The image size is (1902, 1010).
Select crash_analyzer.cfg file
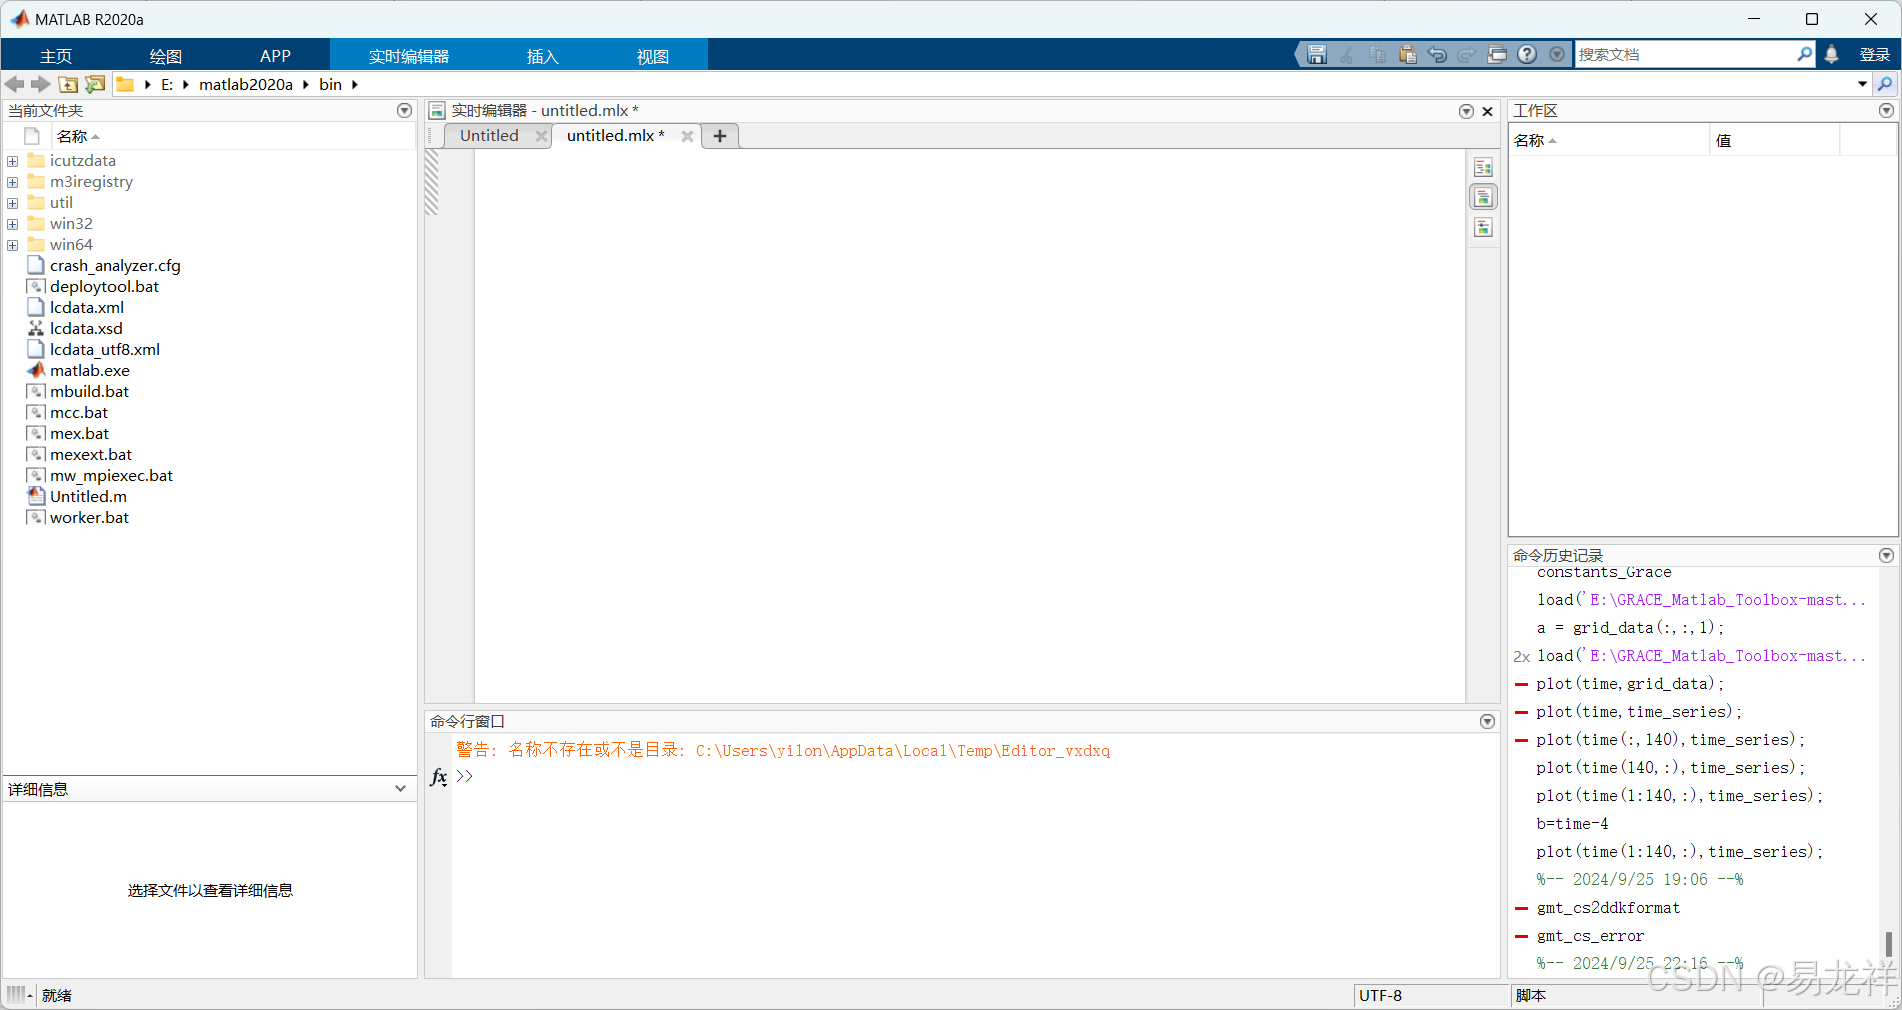tap(115, 265)
